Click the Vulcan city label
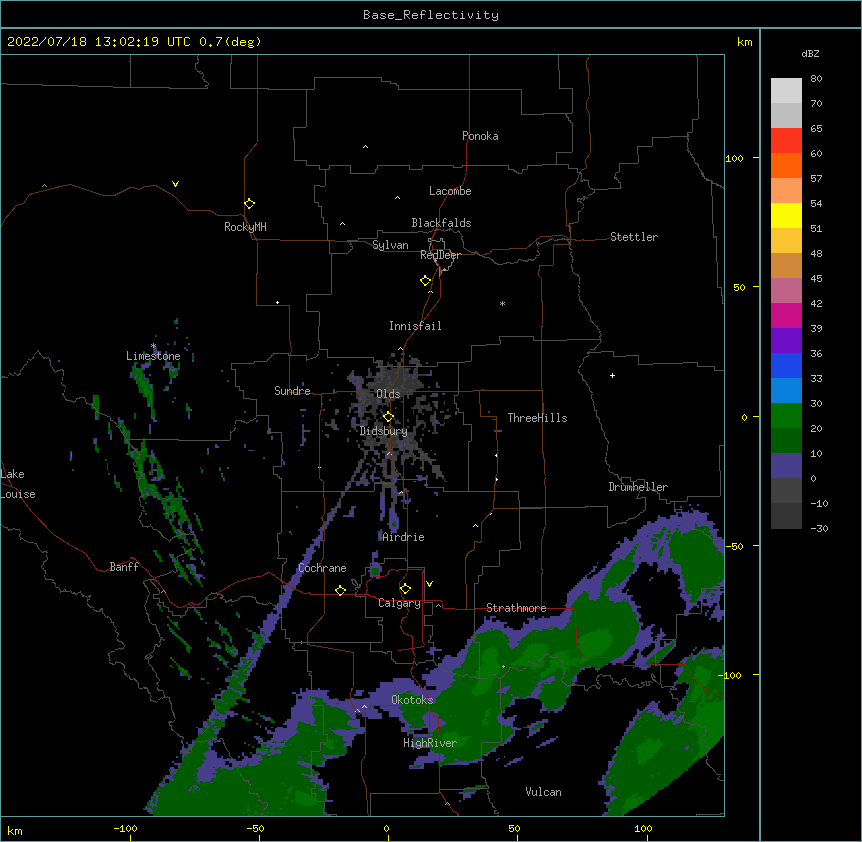Viewport: 862px width, 842px height. [543, 792]
